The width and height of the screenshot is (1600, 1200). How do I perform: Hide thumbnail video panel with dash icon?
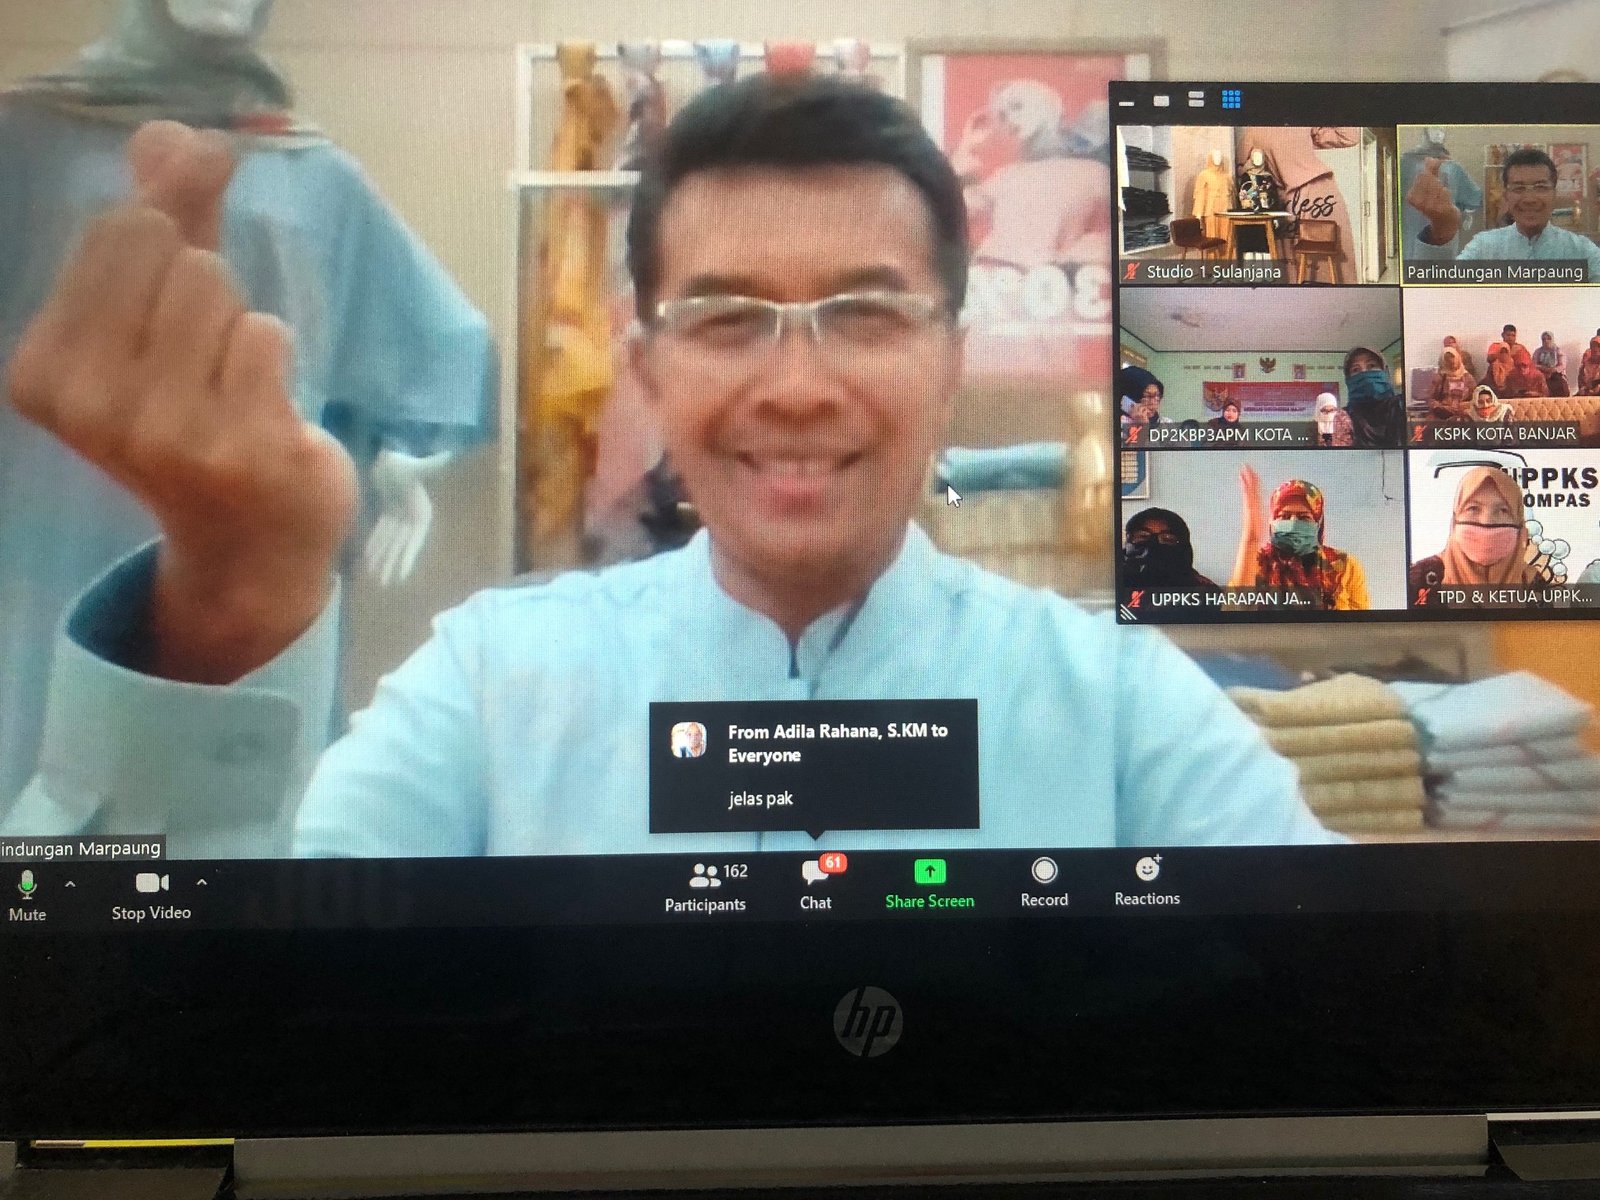pyautogui.click(x=1127, y=102)
